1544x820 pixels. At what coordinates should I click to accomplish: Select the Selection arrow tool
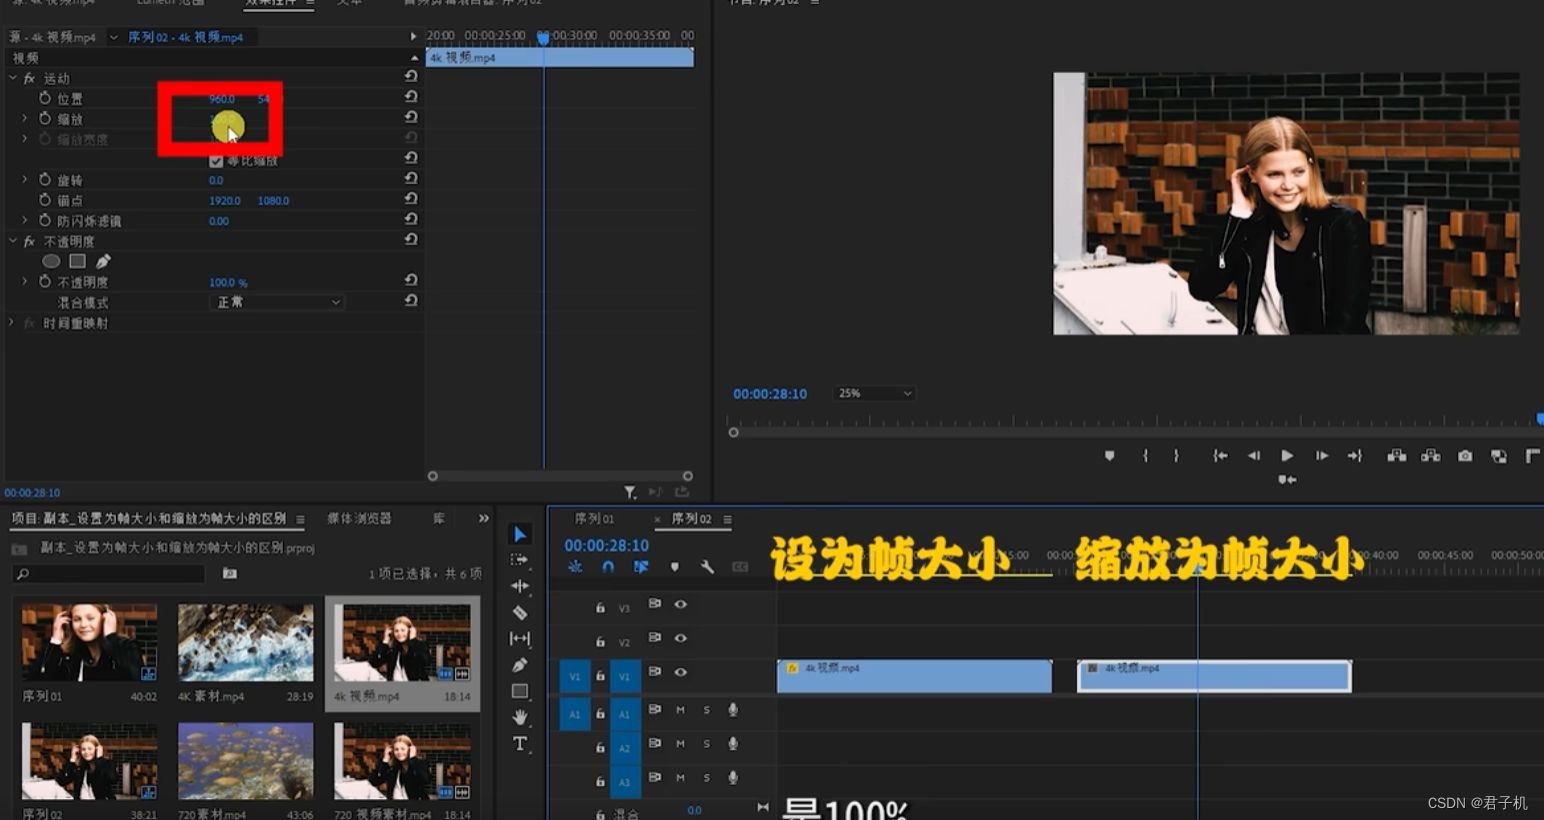coord(520,535)
